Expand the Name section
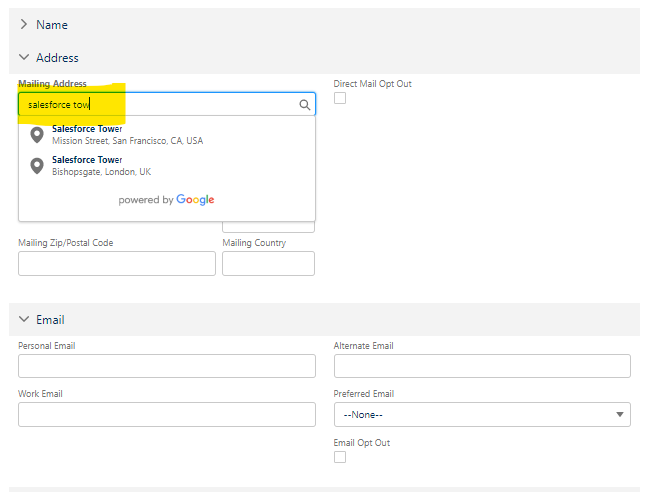Viewport: 652px width, 492px height. (24, 24)
